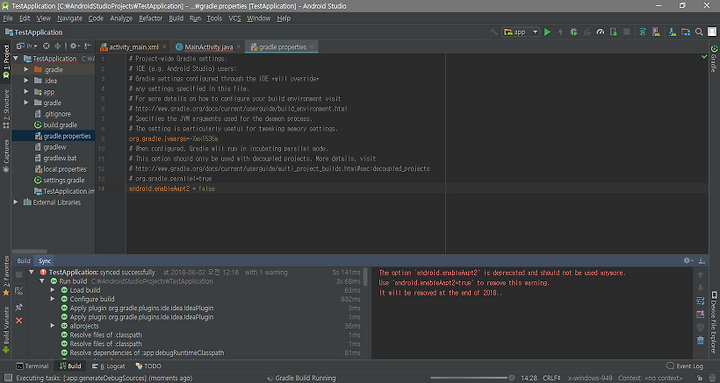Expand External Libraries node
This screenshot has width=720, height=383.
tap(16, 202)
